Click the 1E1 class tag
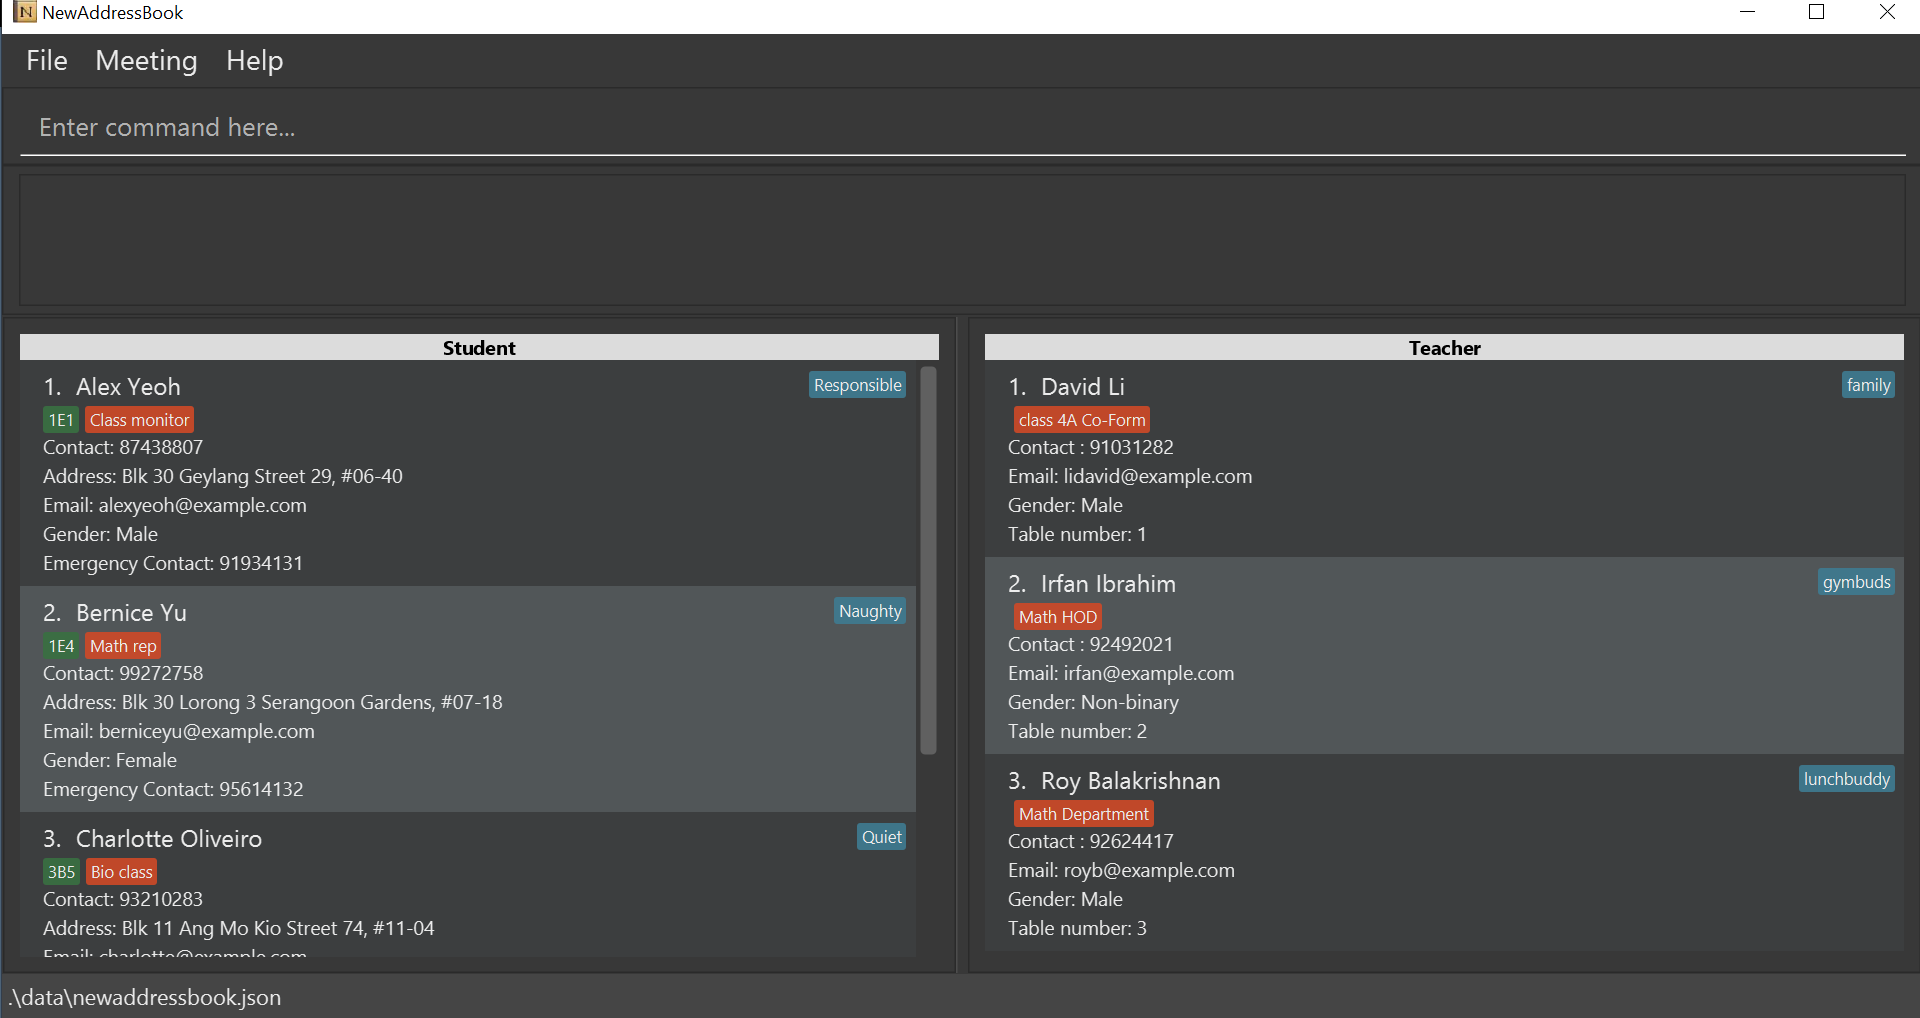The image size is (1920, 1018). pos(61,420)
